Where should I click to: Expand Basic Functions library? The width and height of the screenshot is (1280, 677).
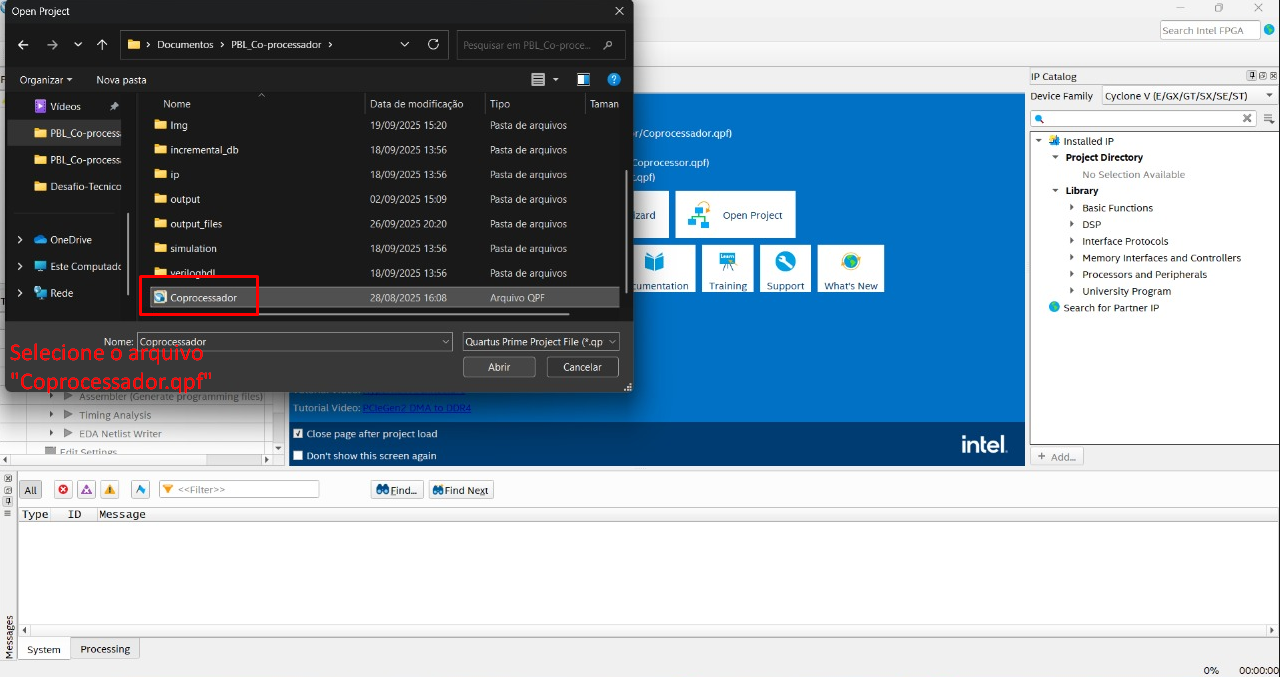[1072, 208]
